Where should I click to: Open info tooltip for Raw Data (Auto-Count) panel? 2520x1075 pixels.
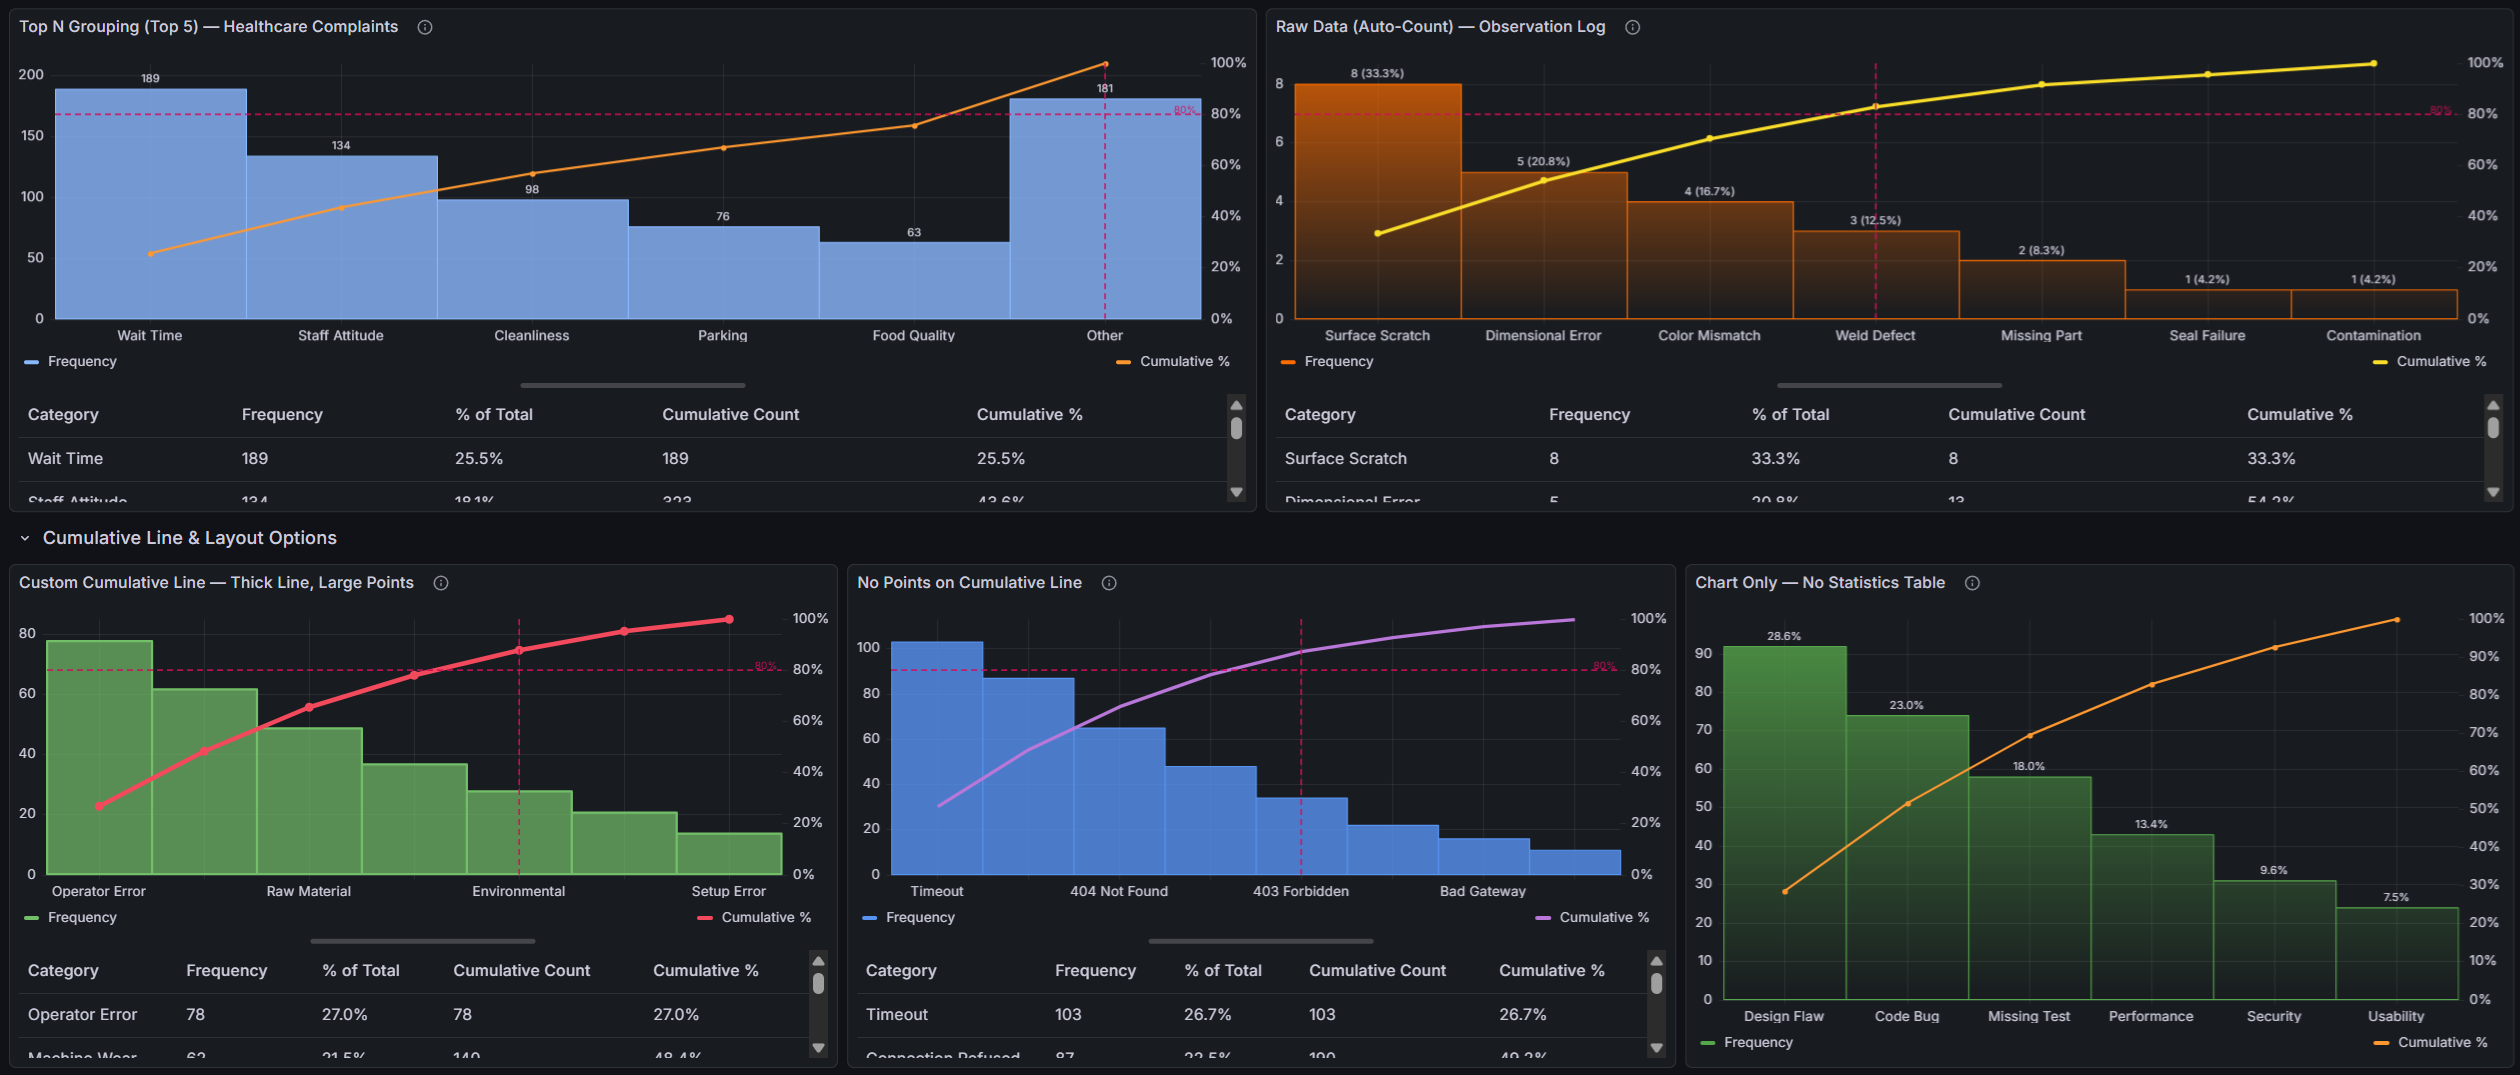point(1632,27)
